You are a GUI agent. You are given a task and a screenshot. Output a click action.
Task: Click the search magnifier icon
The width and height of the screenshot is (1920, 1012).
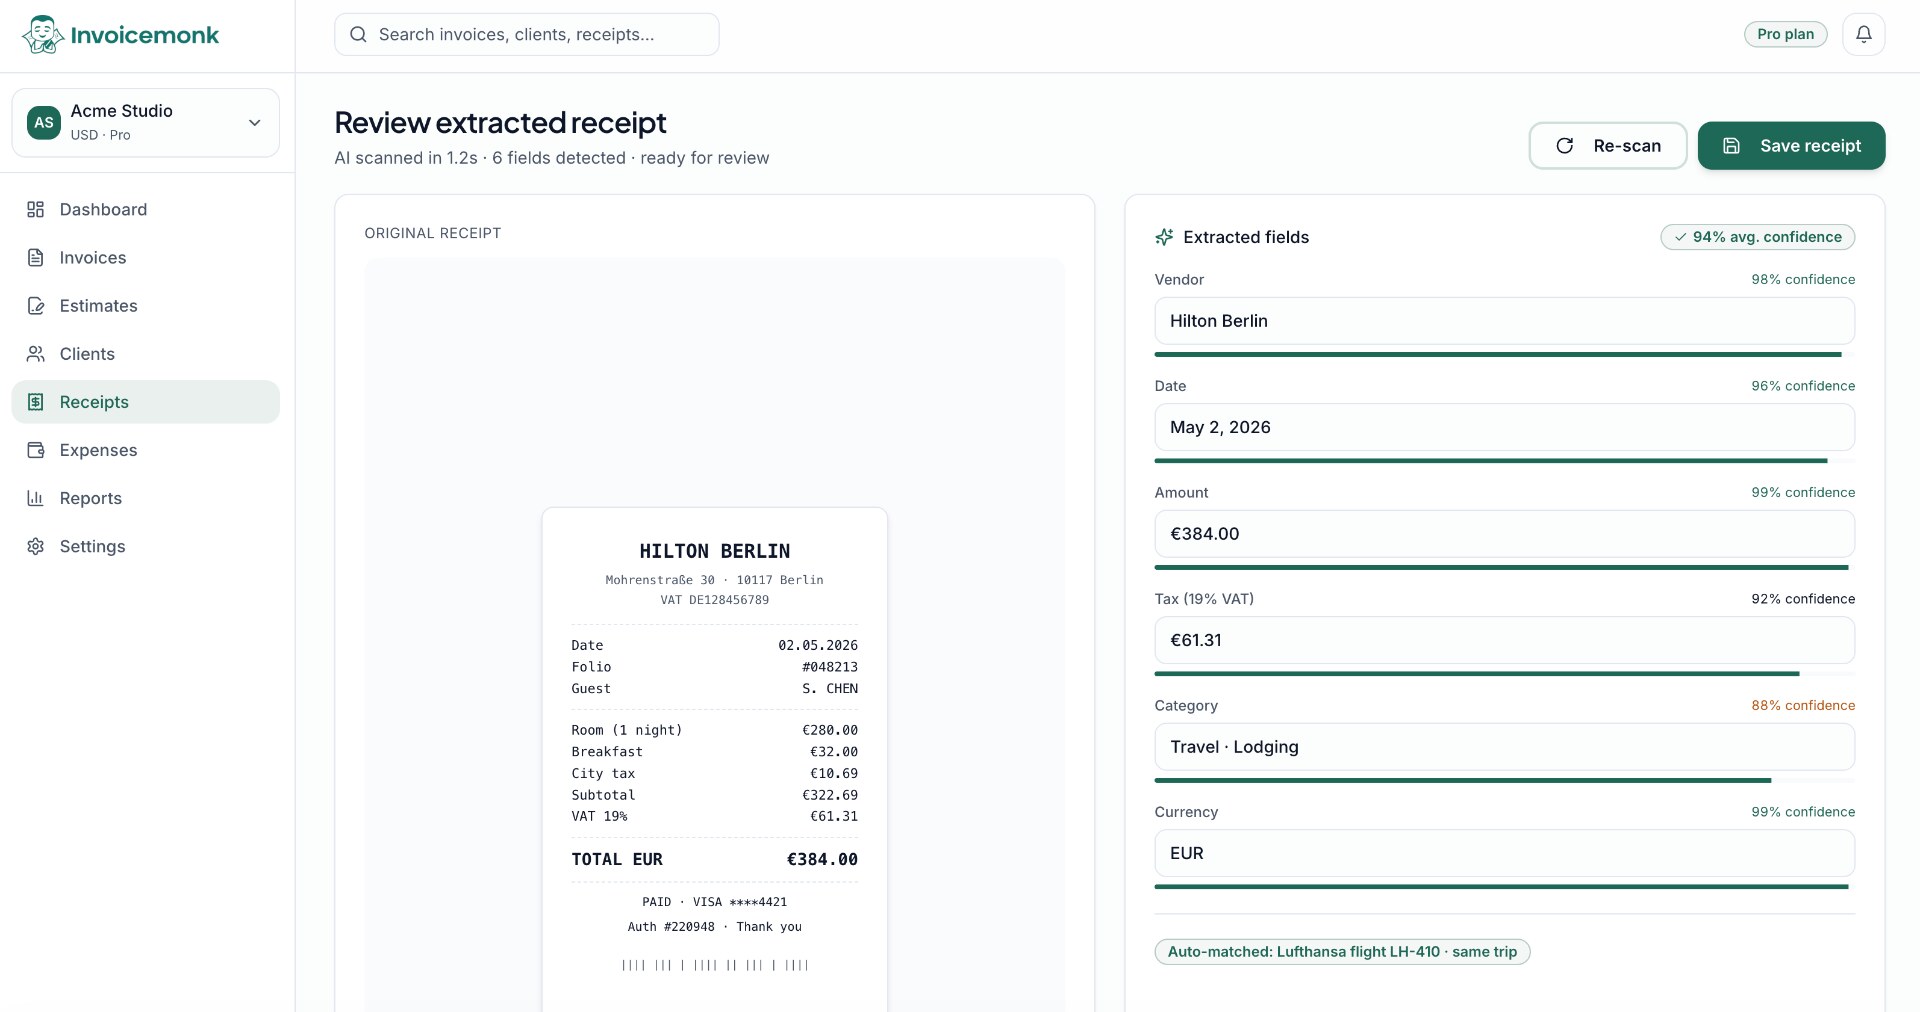pyautogui.click(x=358, y=34)
